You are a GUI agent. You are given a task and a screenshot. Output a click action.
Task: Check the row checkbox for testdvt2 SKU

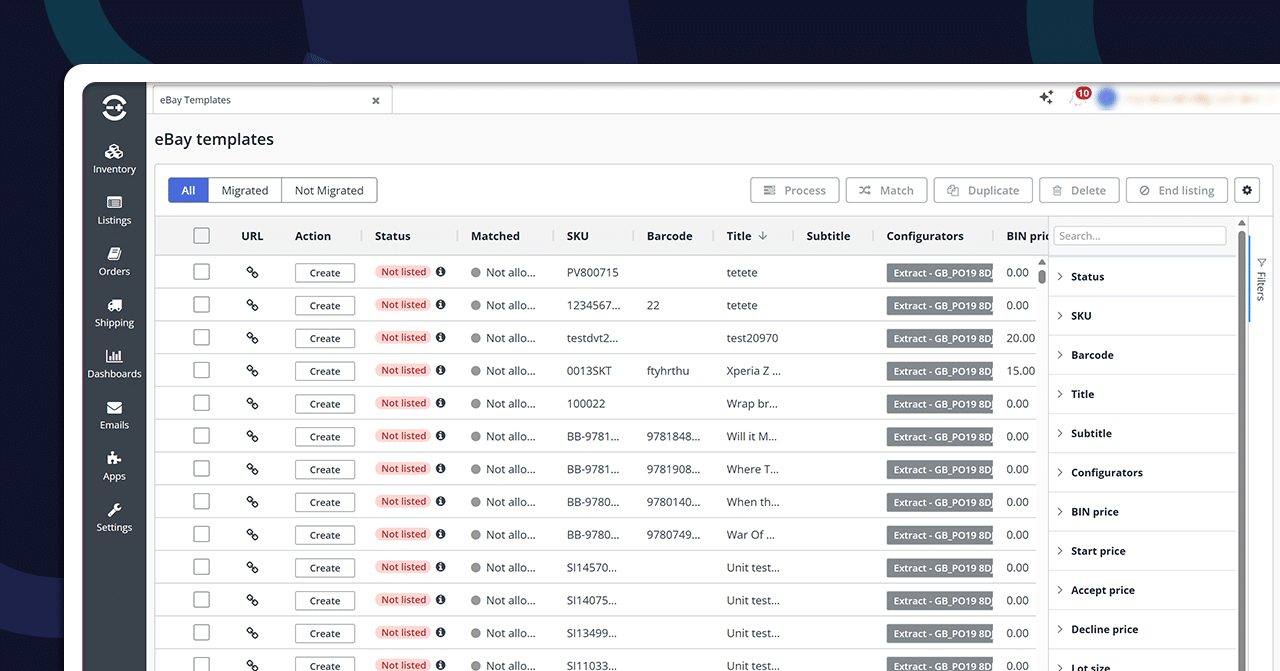click(201, 338)
